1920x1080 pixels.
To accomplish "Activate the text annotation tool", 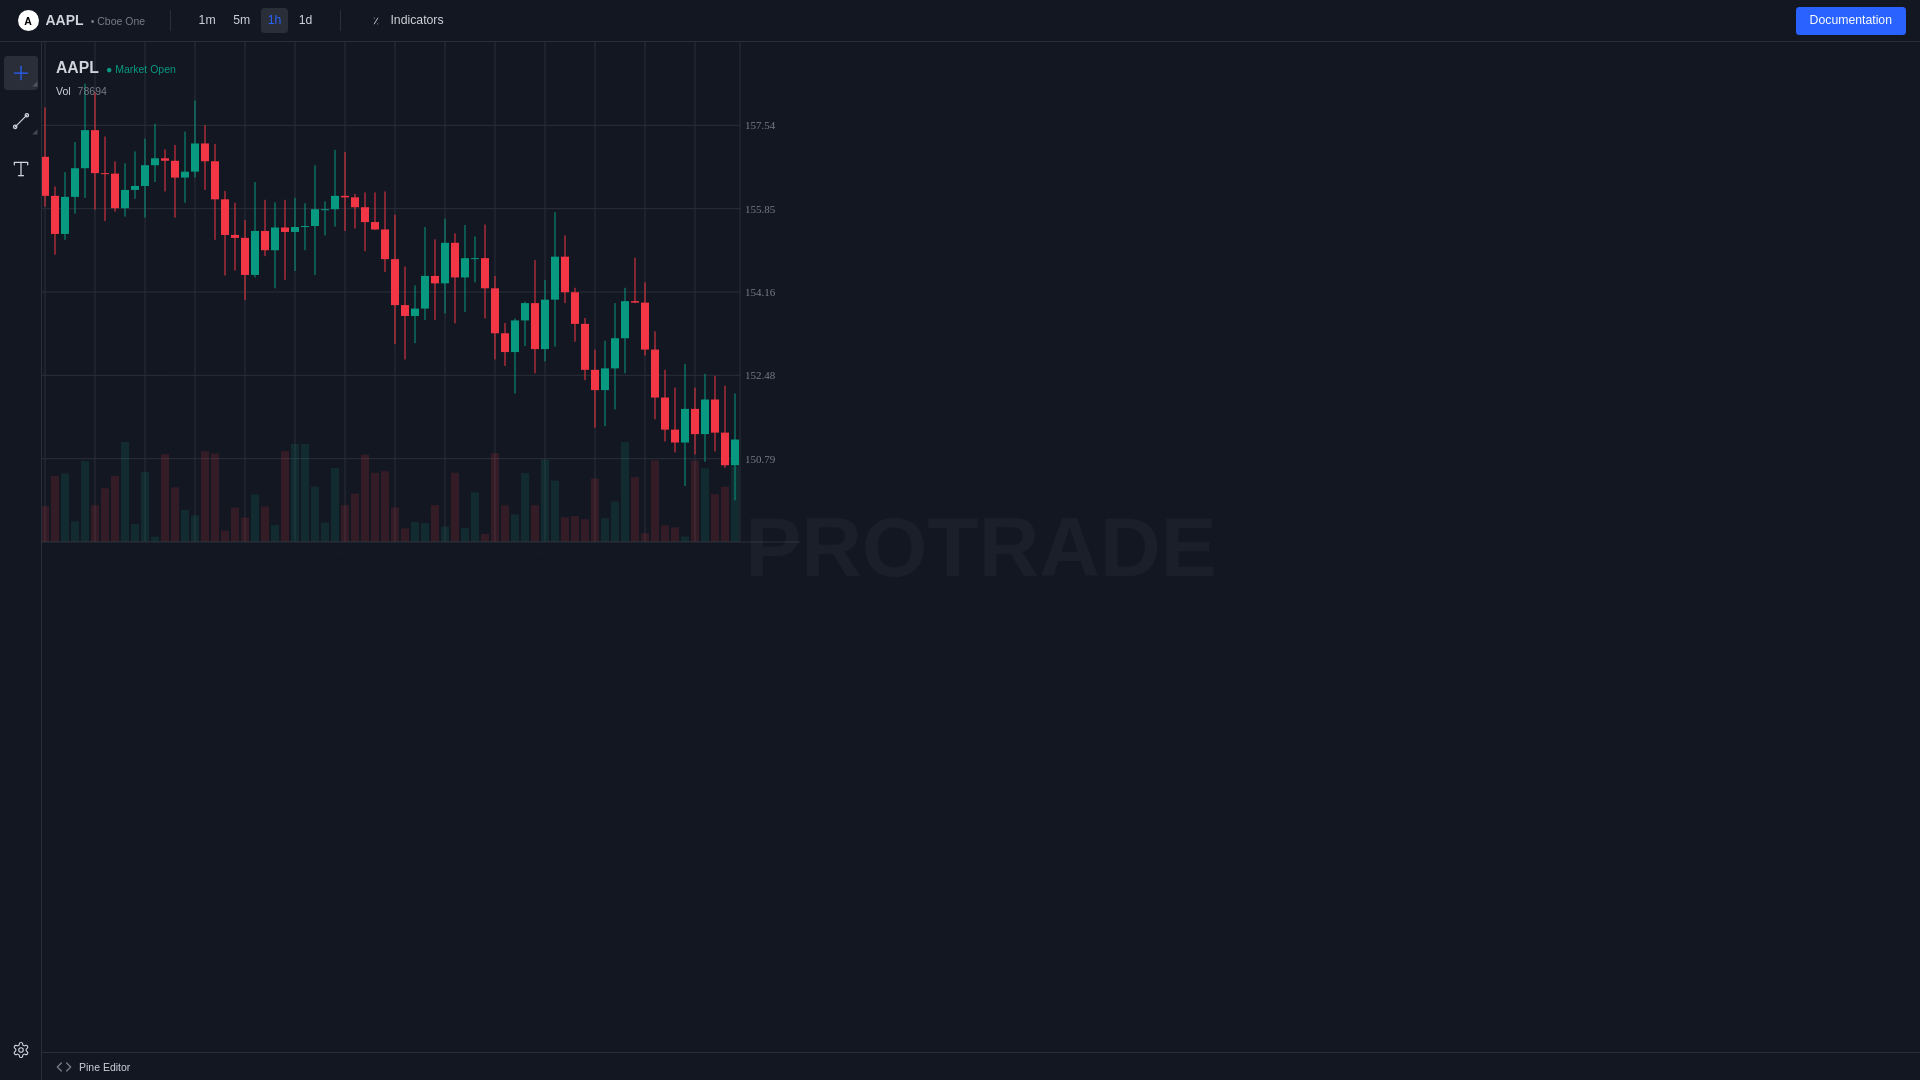I will point(20,169).
